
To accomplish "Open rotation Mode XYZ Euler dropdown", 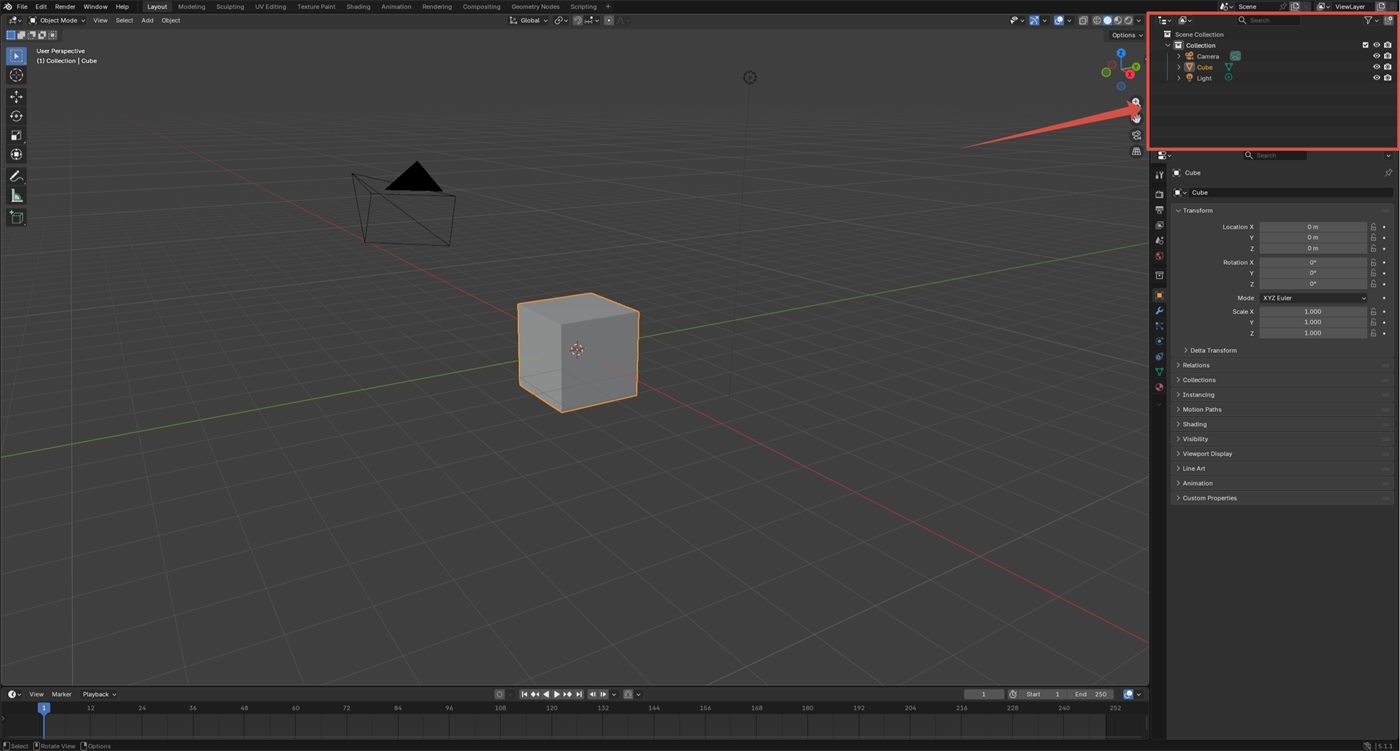I will tap(1313, 298).
